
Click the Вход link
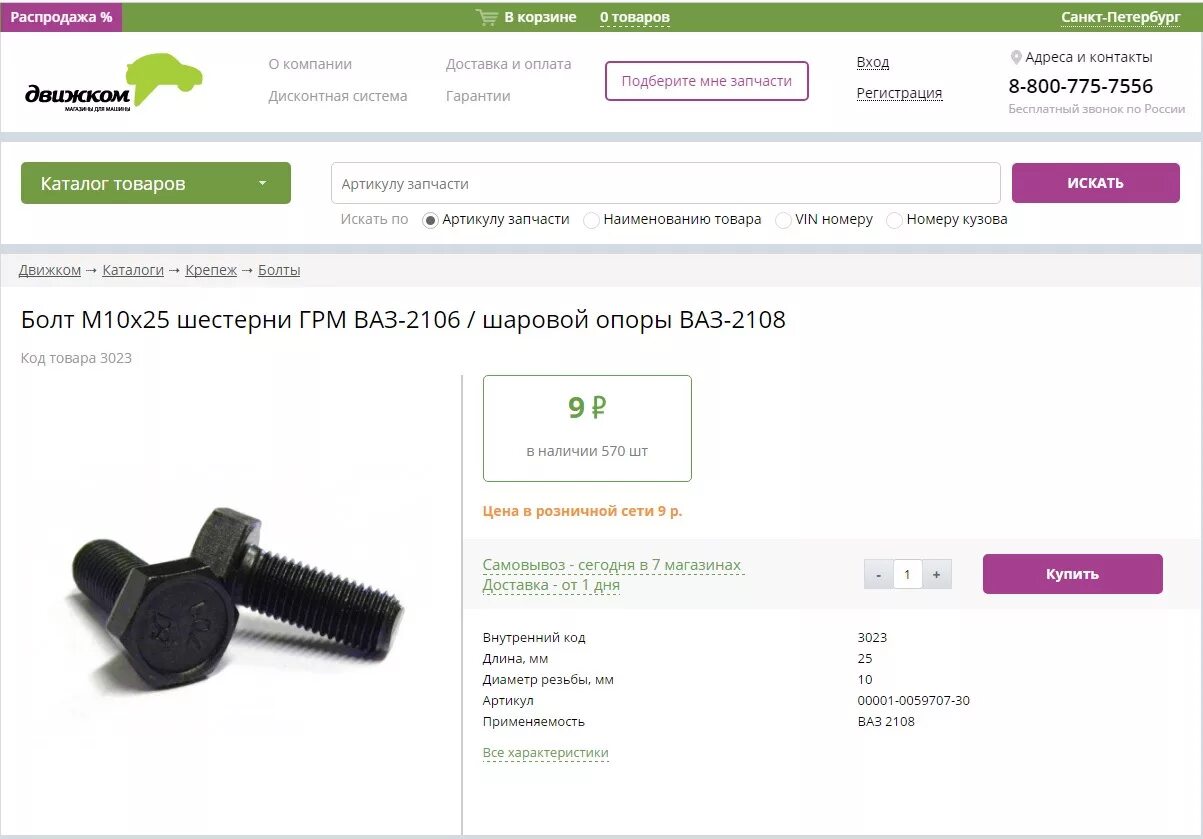873,62
